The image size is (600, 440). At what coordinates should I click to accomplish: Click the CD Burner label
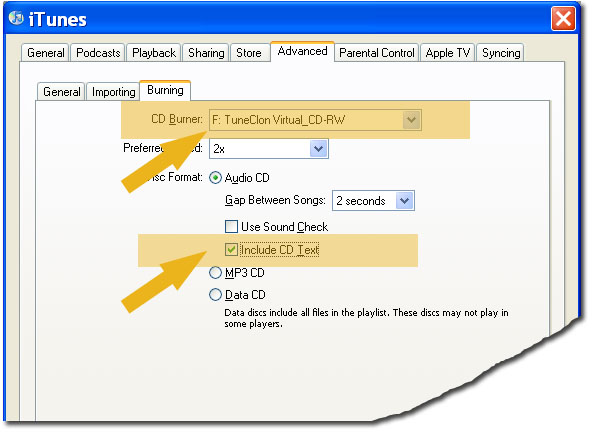[x=177, y=119]
